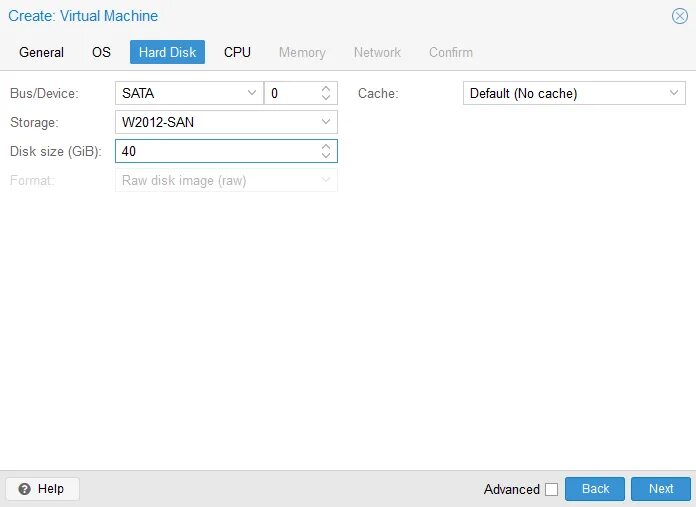The image size is (696, 507).
Task: Decrease the device number with down arrow
Action: [x=326, y=98]
